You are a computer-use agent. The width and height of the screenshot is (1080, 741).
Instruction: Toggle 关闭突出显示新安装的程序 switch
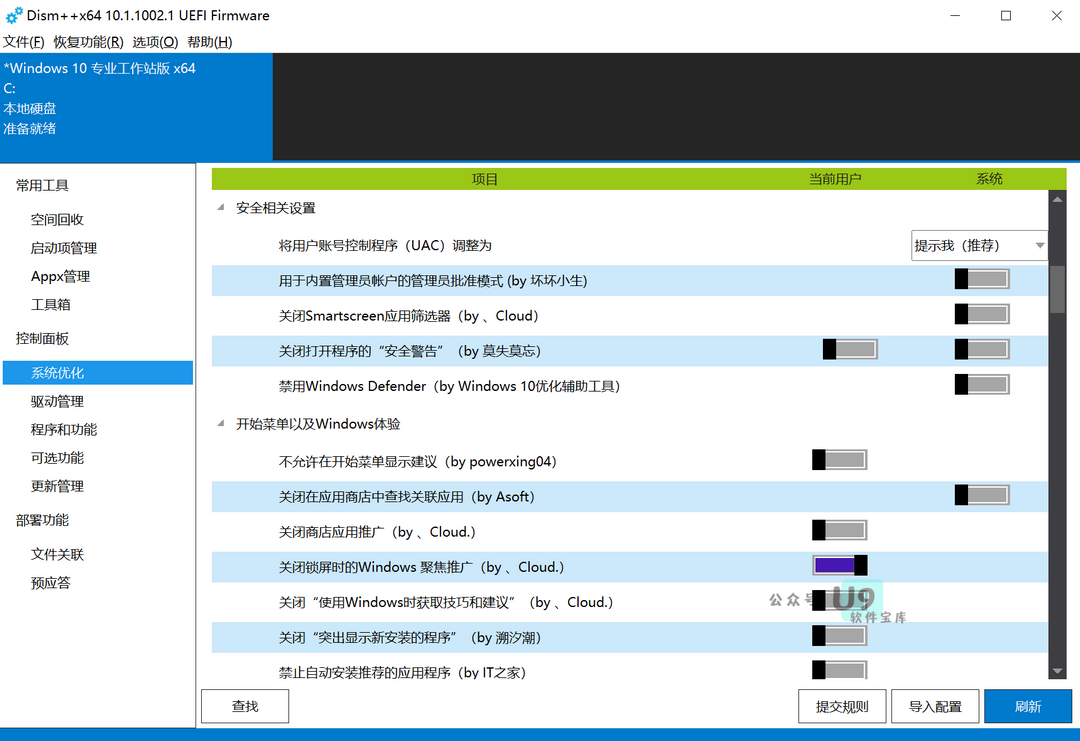pos(840,636)
